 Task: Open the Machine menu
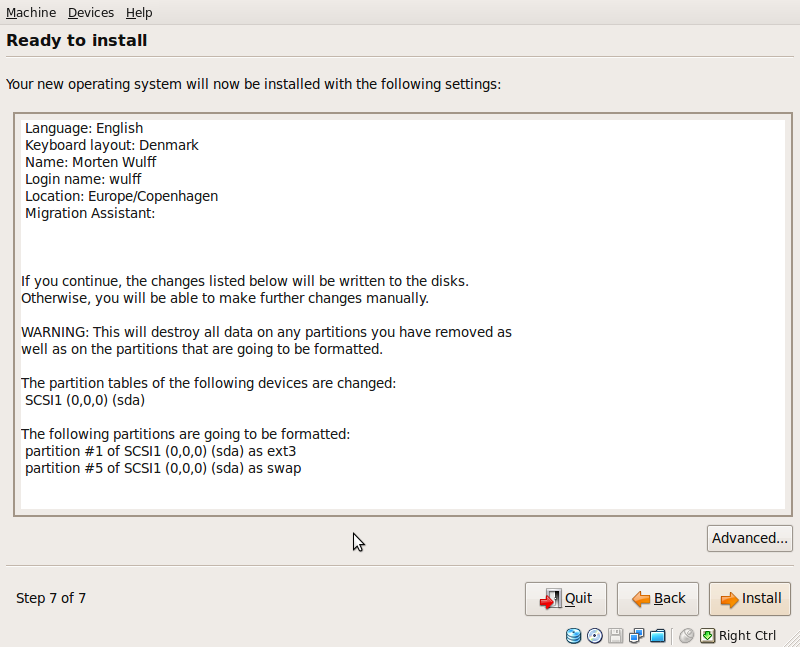point(31,12)
